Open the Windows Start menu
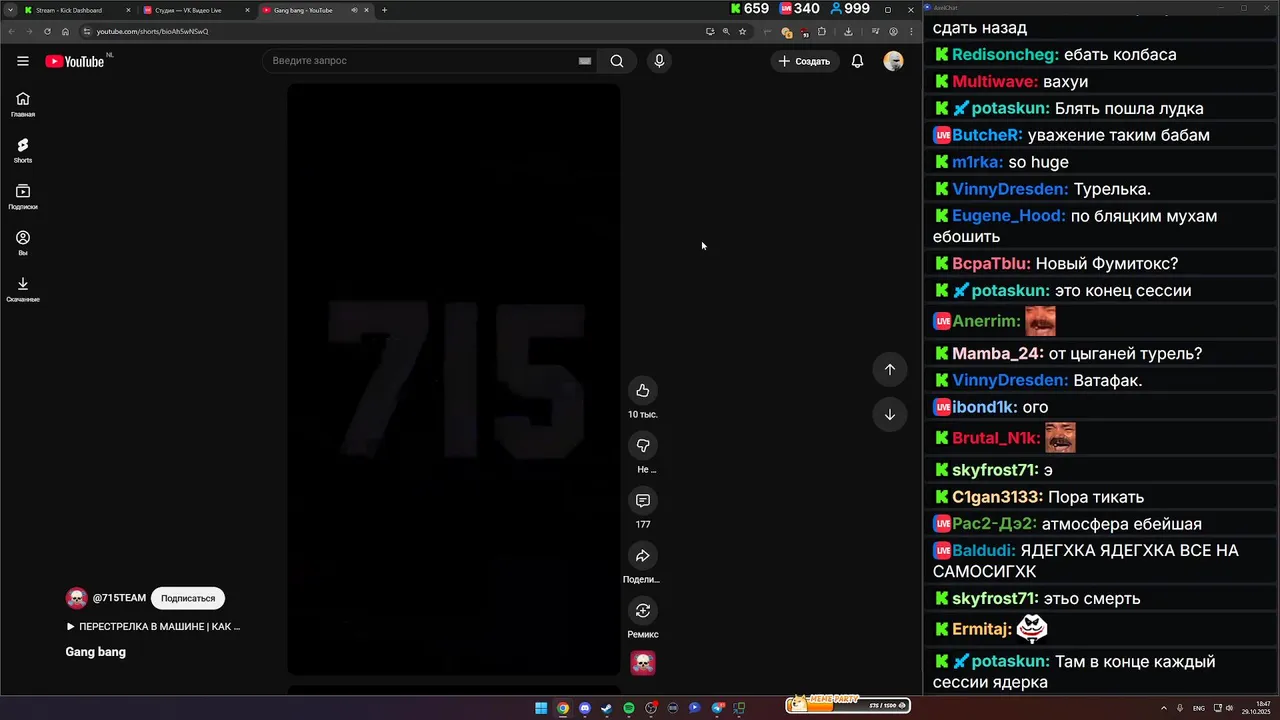1280x720 pixels. pyautogui.click(x=541, y=708)
